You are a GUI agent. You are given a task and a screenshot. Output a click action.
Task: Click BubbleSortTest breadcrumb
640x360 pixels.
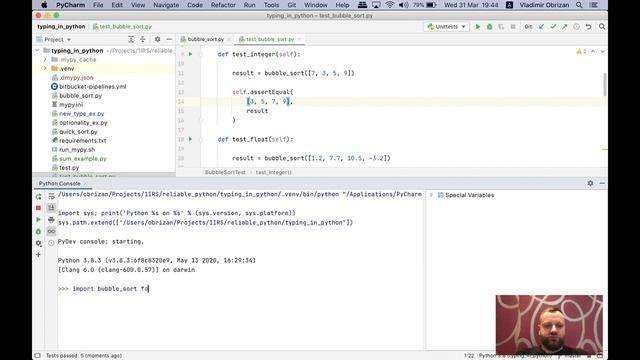click(225, 172)
